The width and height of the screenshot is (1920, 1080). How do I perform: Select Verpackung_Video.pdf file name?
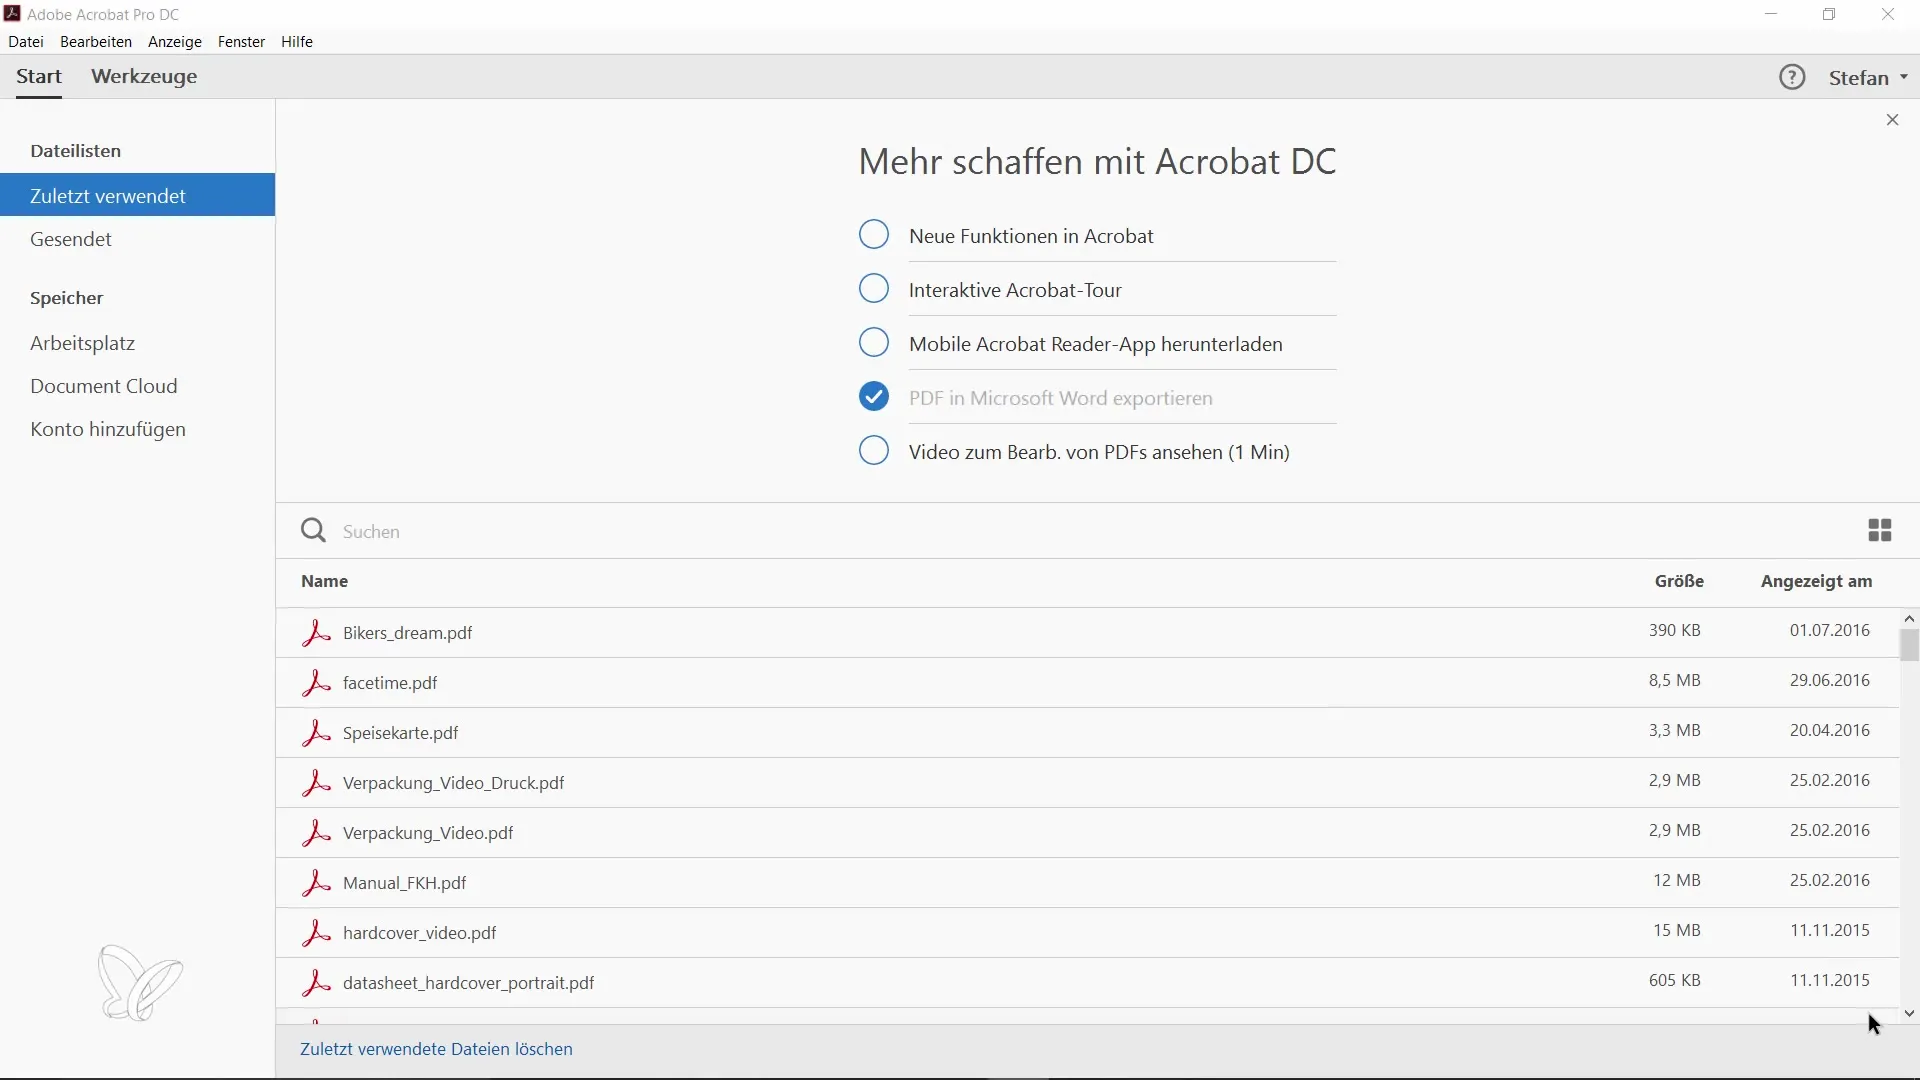point(428,833)
